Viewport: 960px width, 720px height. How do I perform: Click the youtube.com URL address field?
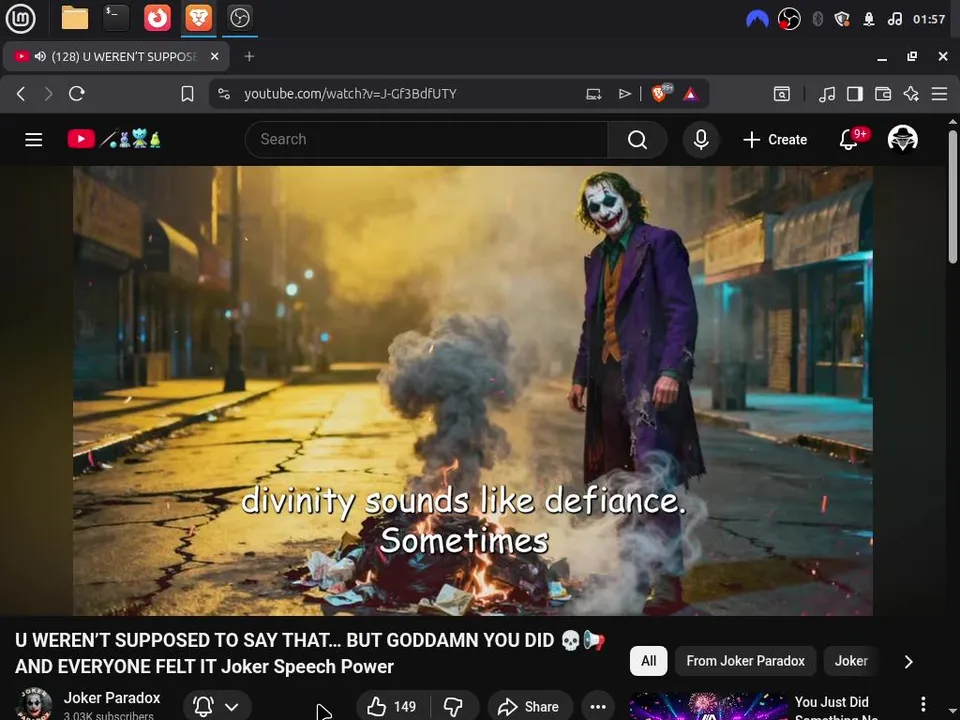pos(350,94)
